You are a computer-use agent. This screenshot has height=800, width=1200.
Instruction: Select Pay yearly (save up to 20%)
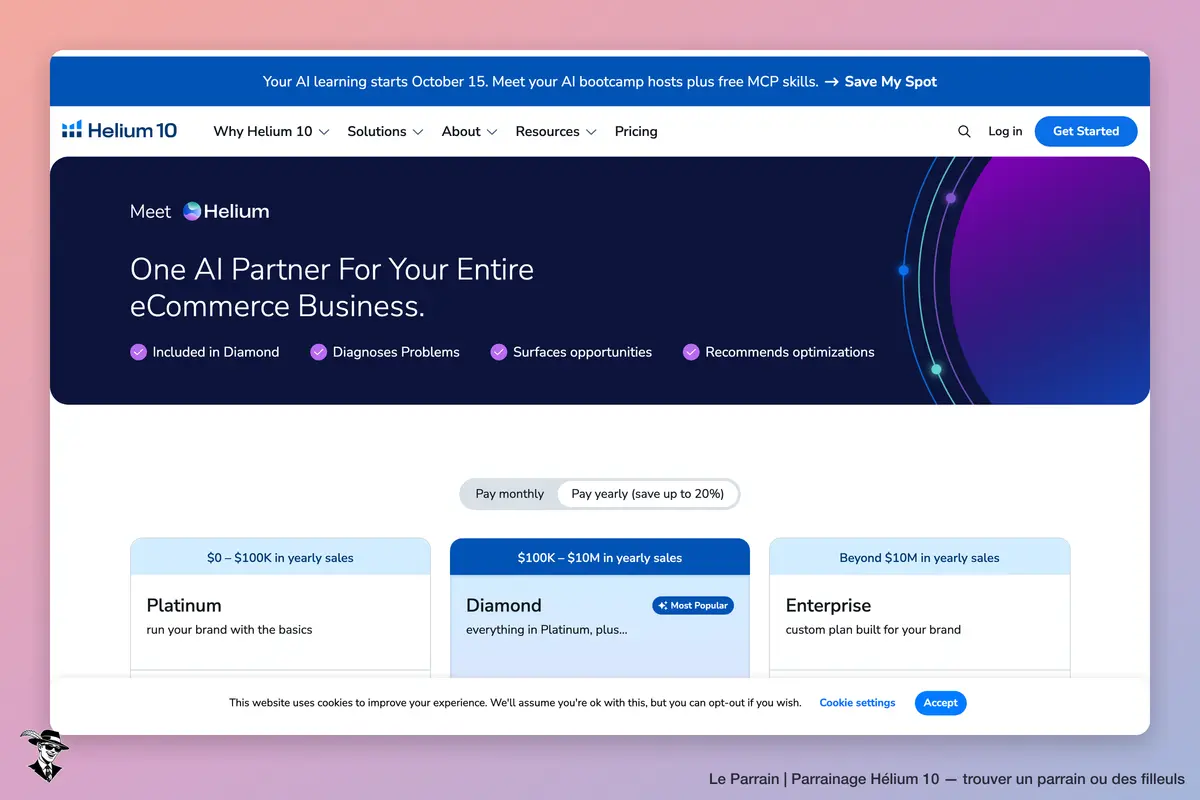click(648, 494)
